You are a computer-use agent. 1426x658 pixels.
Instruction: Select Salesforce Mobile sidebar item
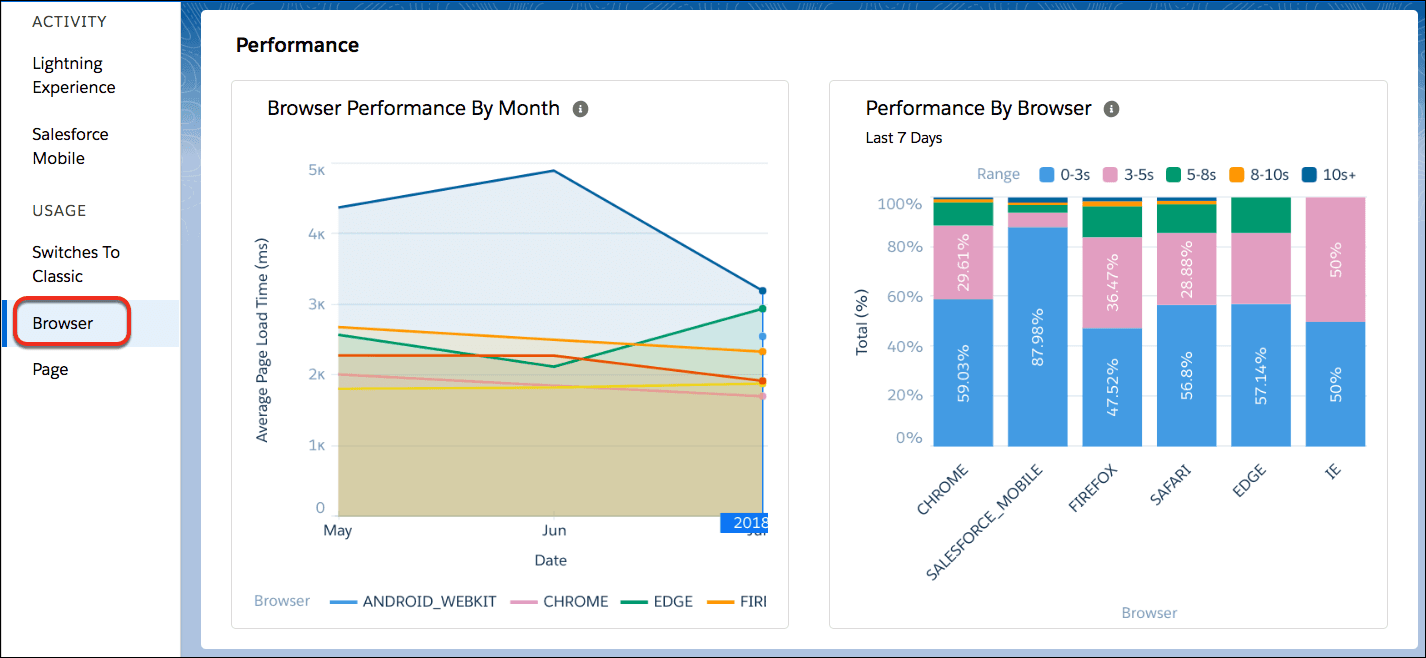click(70, 146)
